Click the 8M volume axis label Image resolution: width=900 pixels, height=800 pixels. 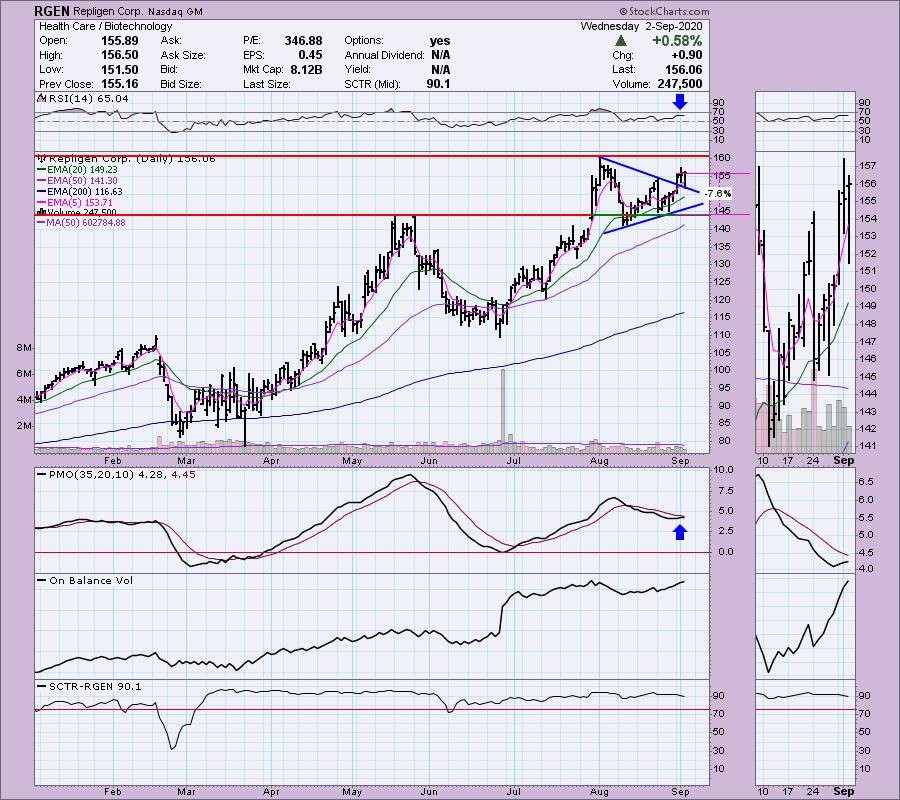point(24,348)
